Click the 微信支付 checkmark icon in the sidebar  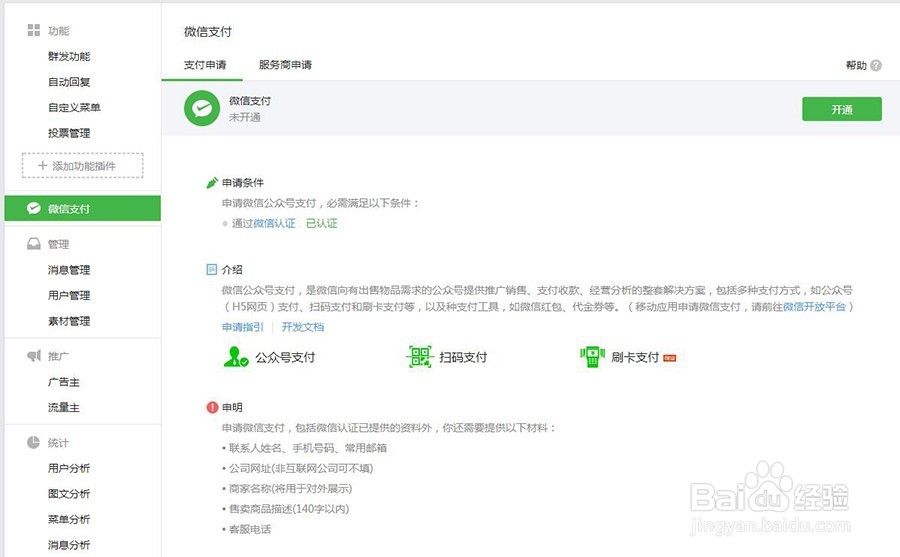coord(34,208)
